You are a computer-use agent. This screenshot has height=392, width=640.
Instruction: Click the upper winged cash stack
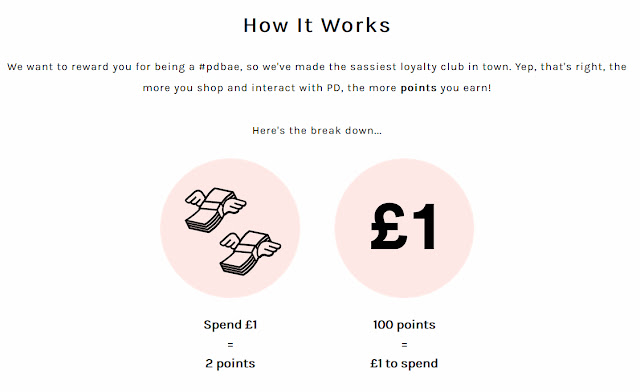pyautogui.click(x=215, y=210)
